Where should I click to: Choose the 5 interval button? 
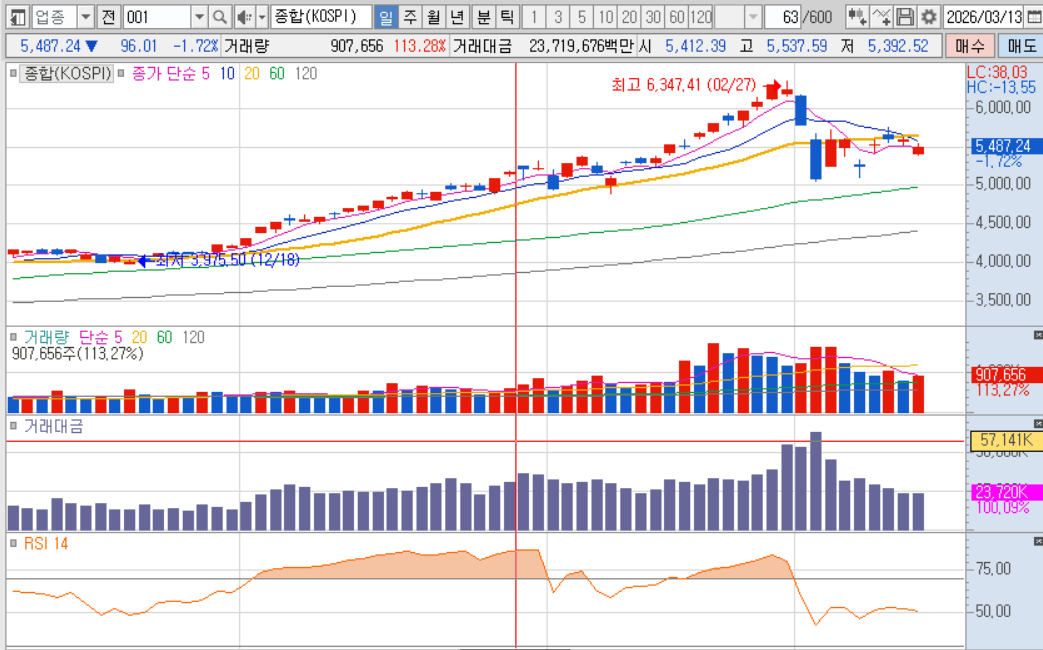(581, 17)
